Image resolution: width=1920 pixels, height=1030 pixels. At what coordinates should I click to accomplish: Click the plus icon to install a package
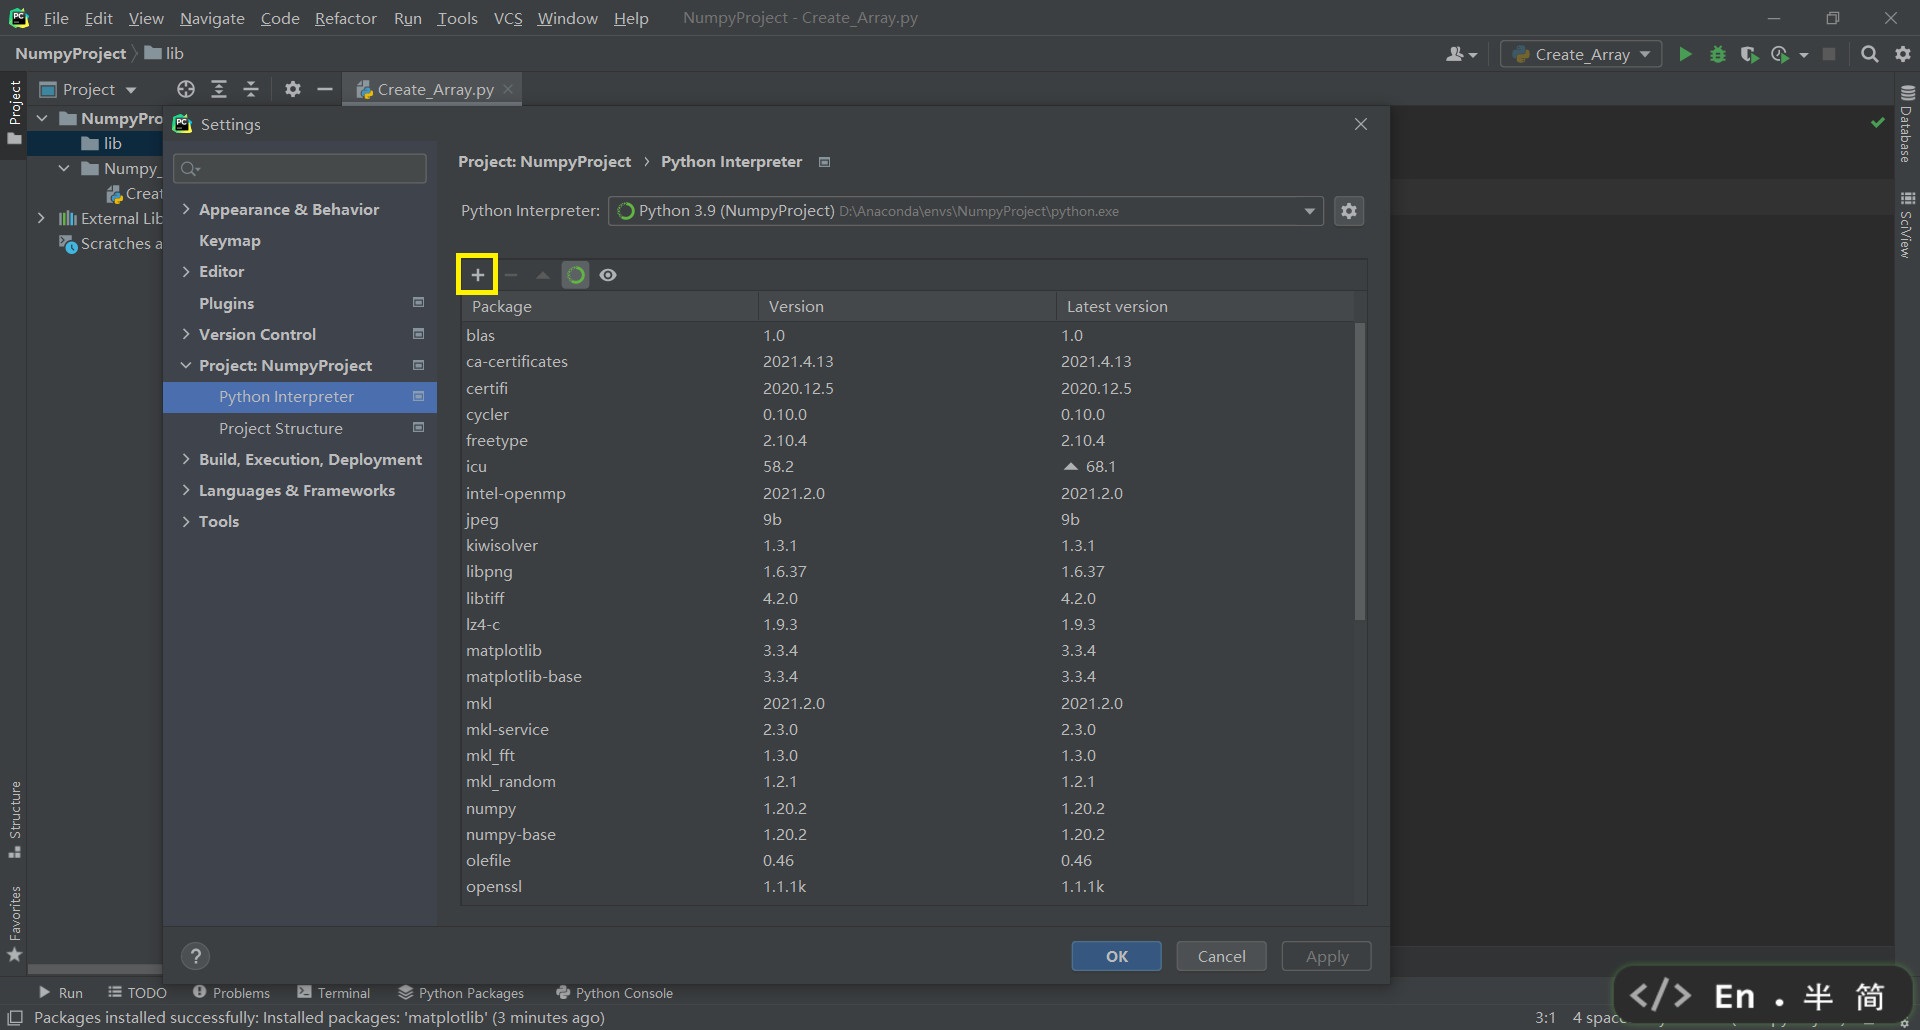(x=477, y=275)
